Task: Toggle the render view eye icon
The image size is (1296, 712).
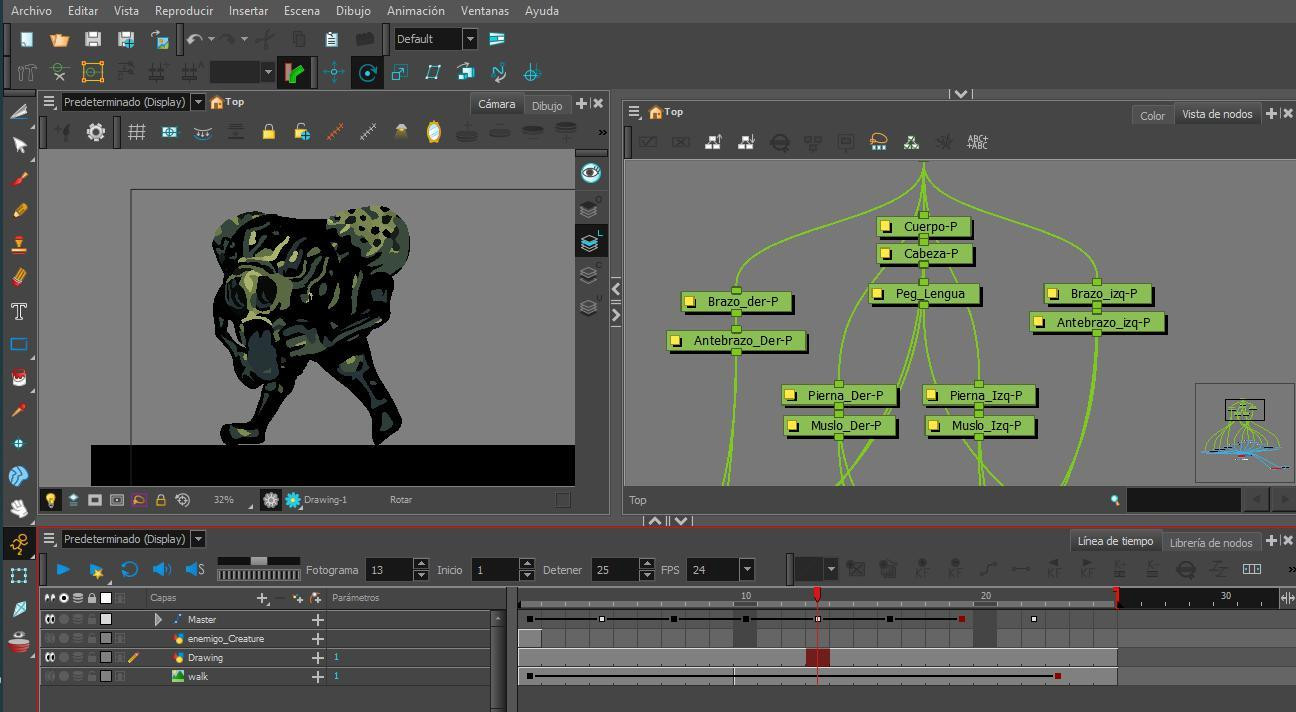Action: (590, 173)
